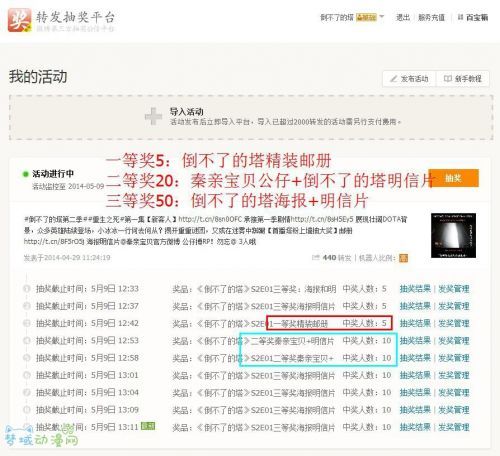Click the 抽奖截止时间：5月9日 12:42 text
500x456 pixels.
87,323
